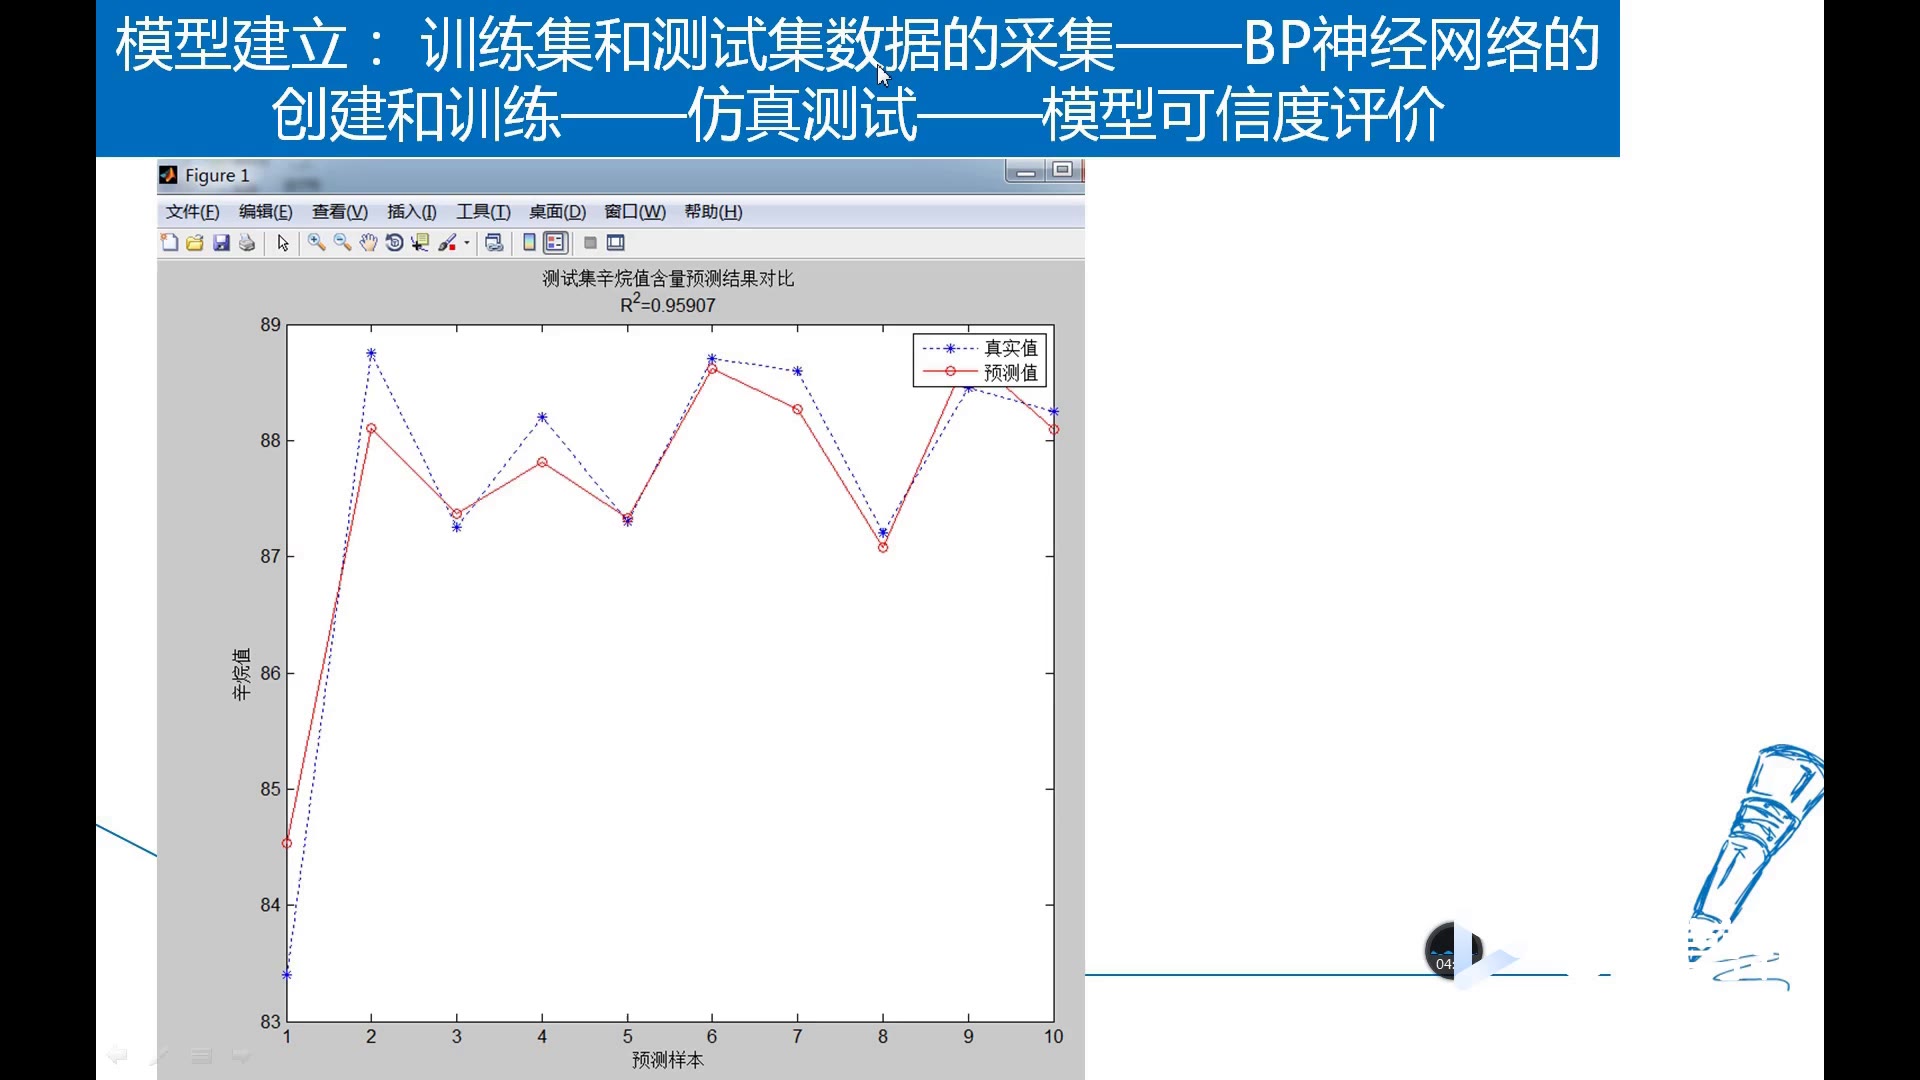Toggle the Zoom Out tool
The width and height of the screenshot is (1920, 1080).
340,243
